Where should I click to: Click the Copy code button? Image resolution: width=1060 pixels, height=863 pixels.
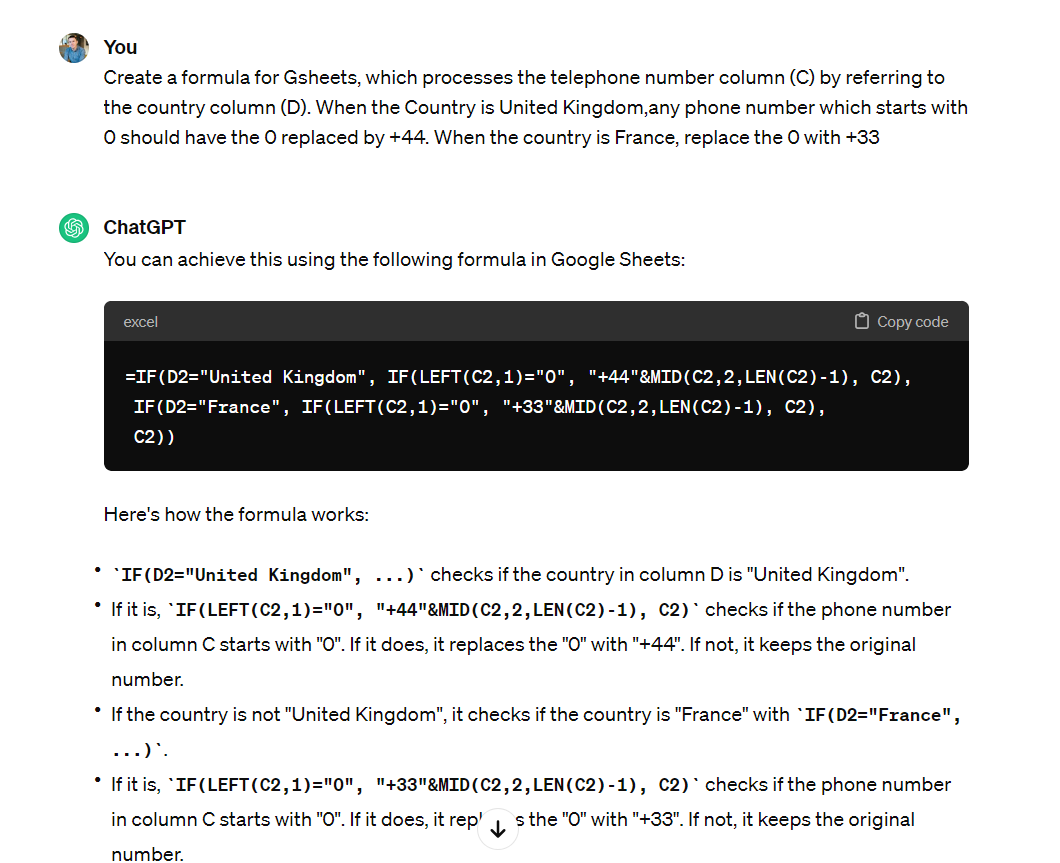(x=901, y=322)
